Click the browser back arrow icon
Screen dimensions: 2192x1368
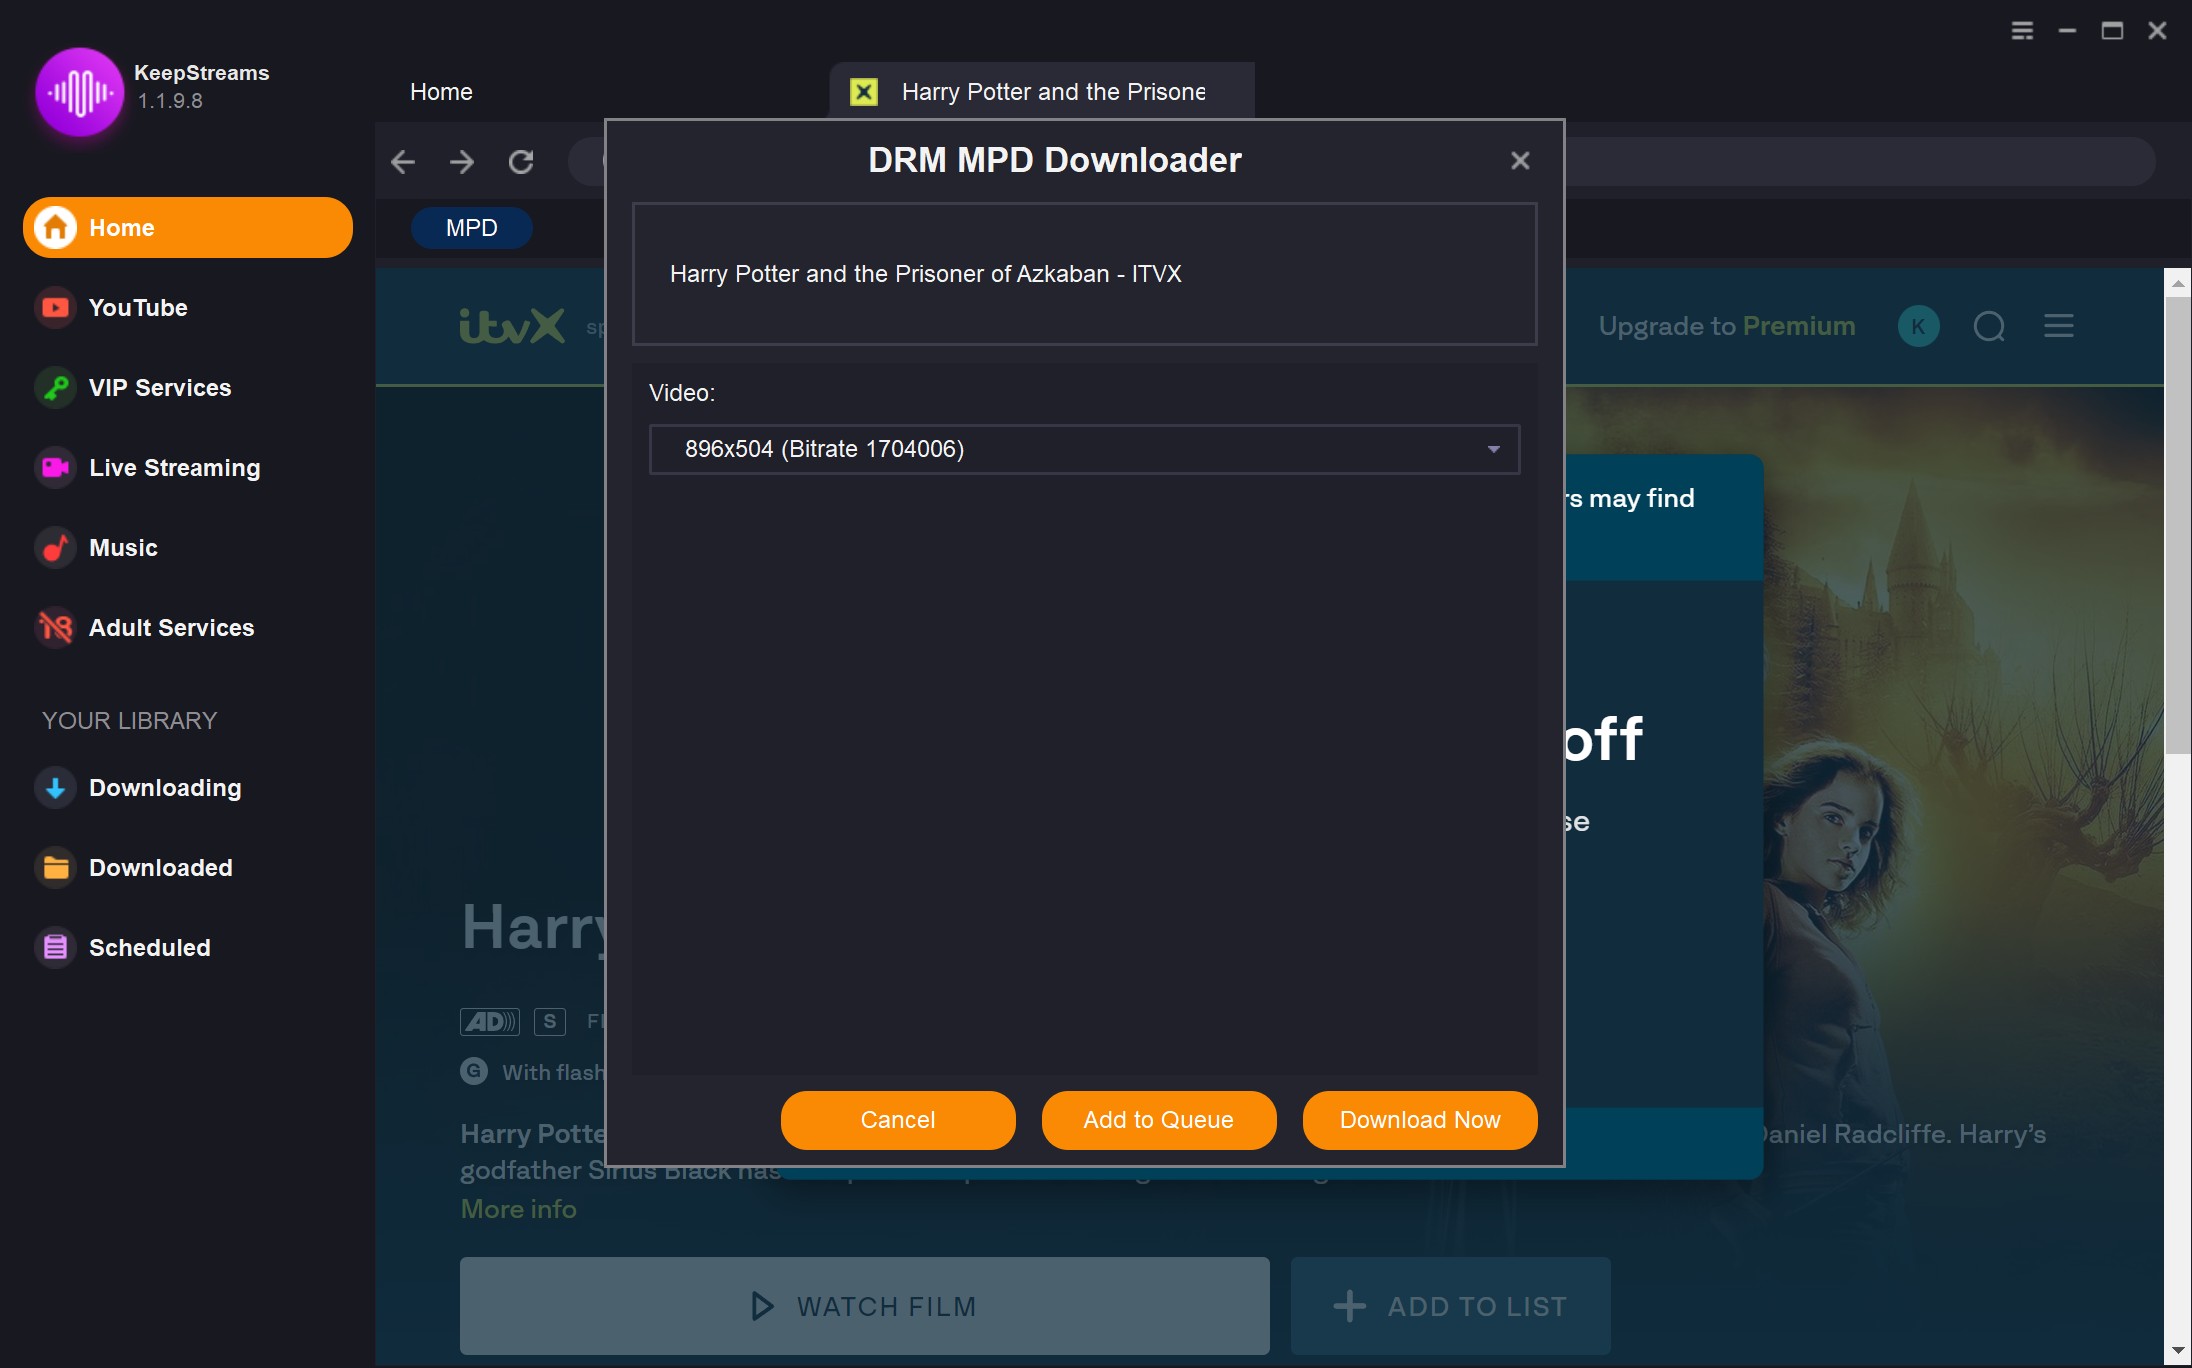coord(403,162)
